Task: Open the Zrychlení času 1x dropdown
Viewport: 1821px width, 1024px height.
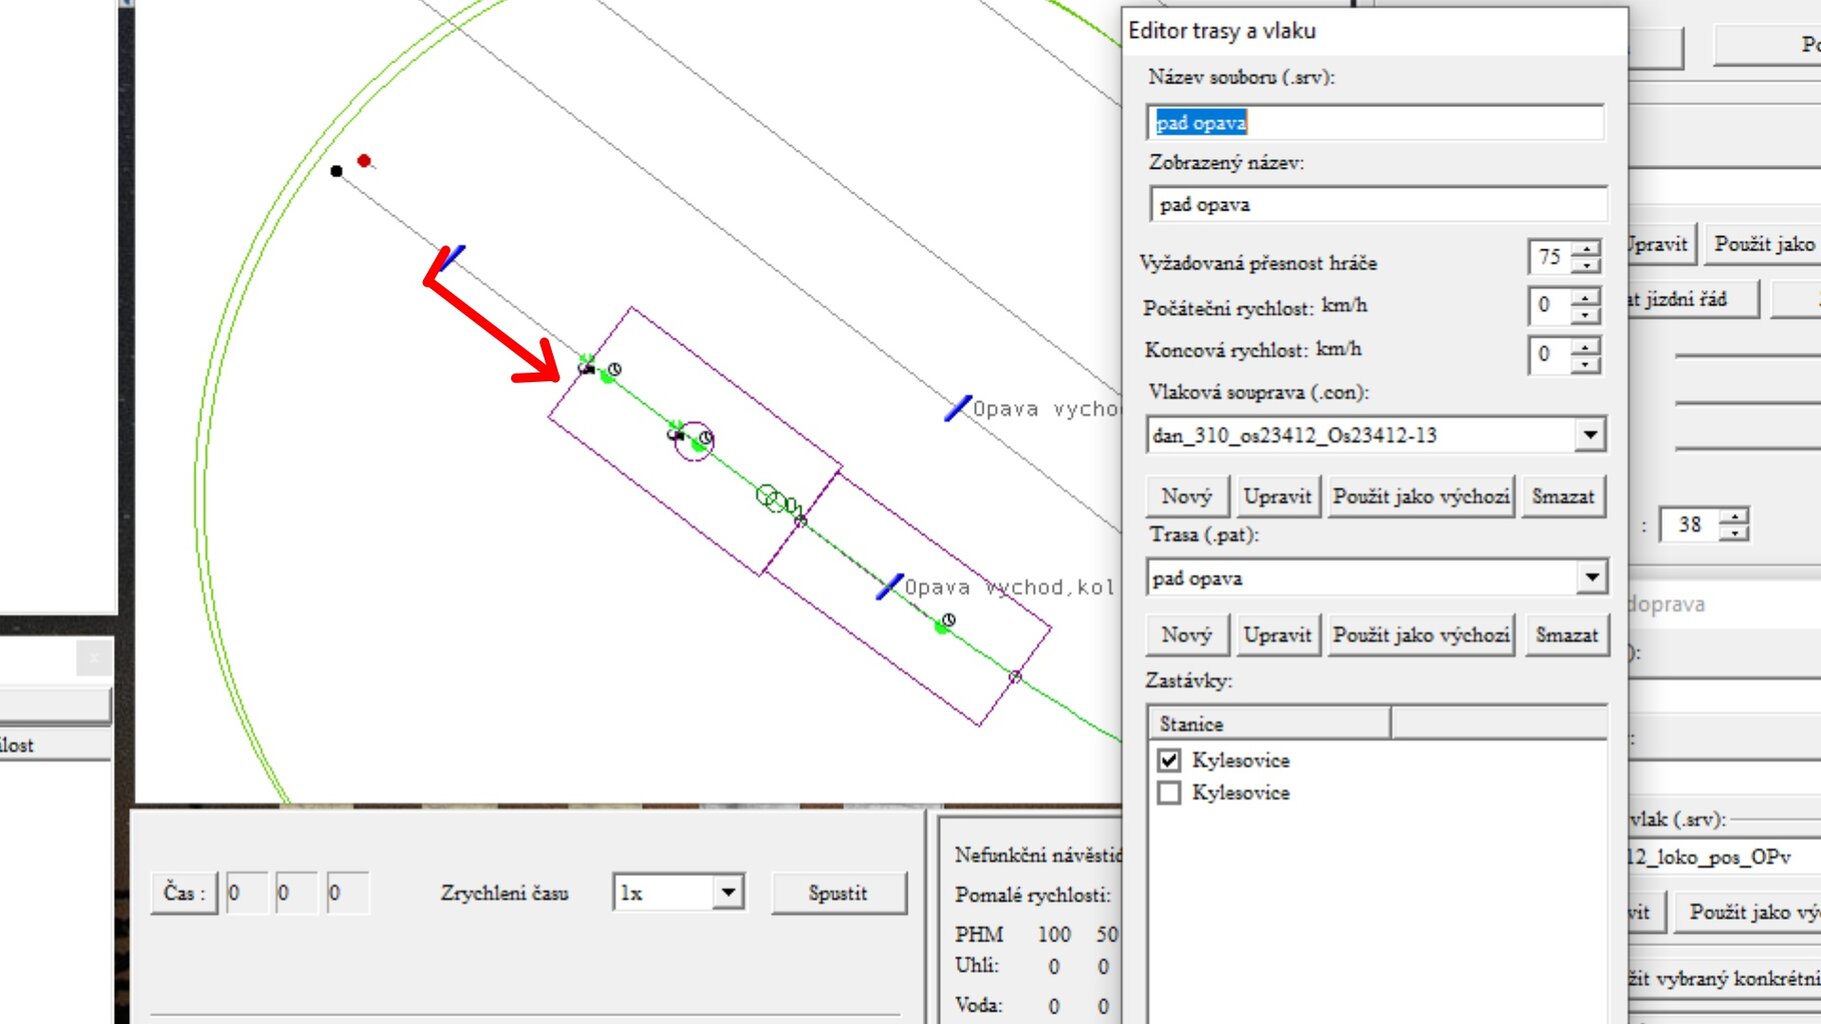Action: [728, 891]
